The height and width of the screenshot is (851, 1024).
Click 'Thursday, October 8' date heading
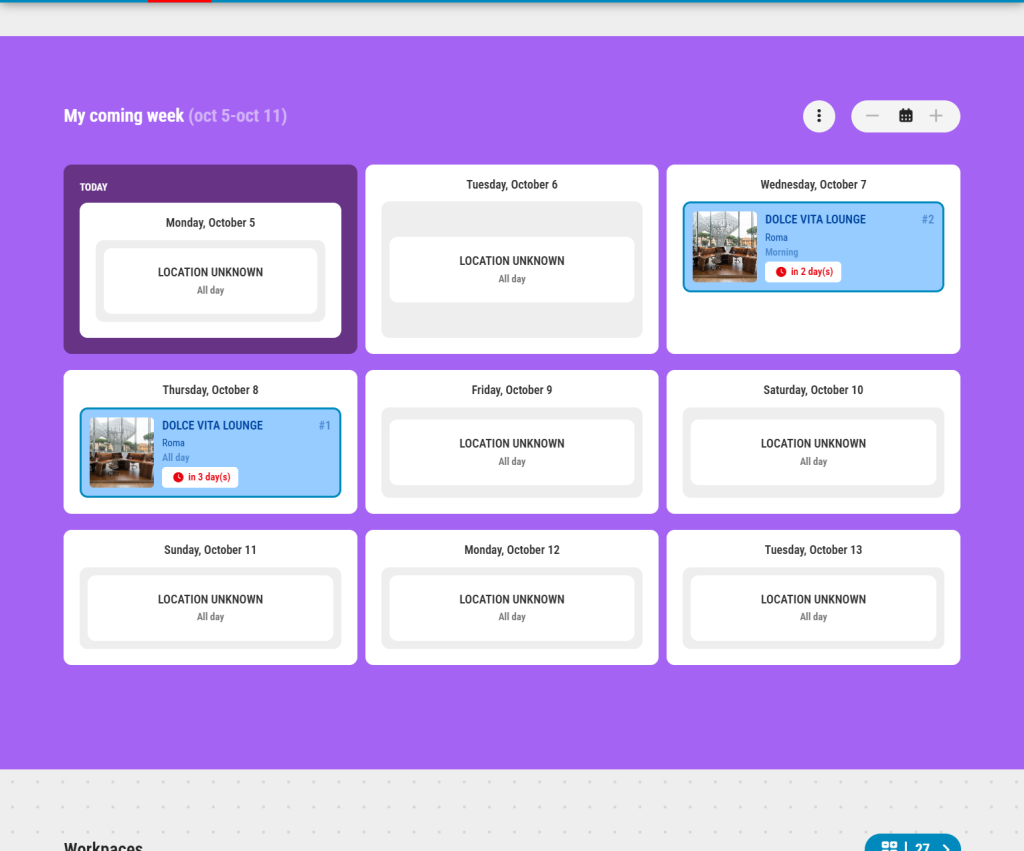[210, 390]
